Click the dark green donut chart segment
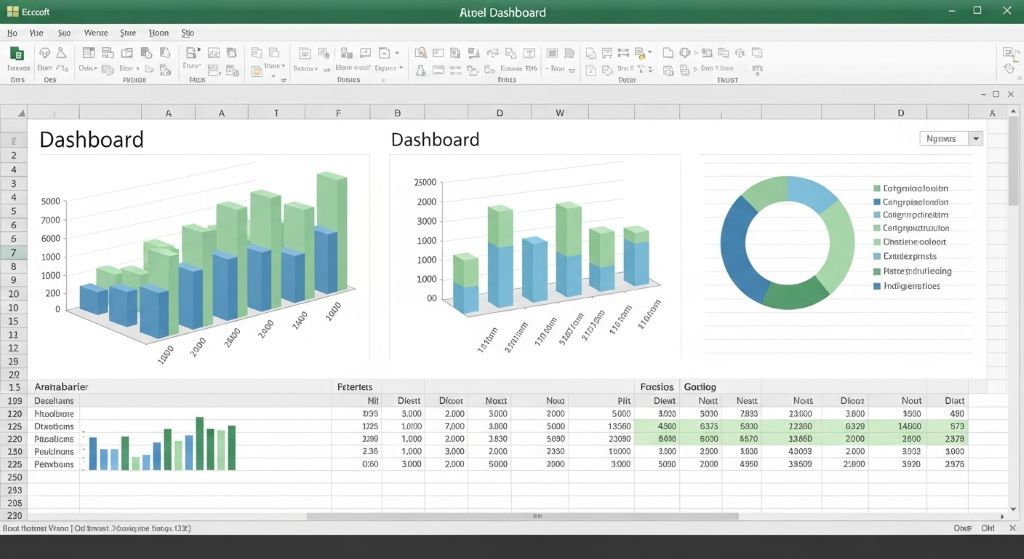 [797, 294]
